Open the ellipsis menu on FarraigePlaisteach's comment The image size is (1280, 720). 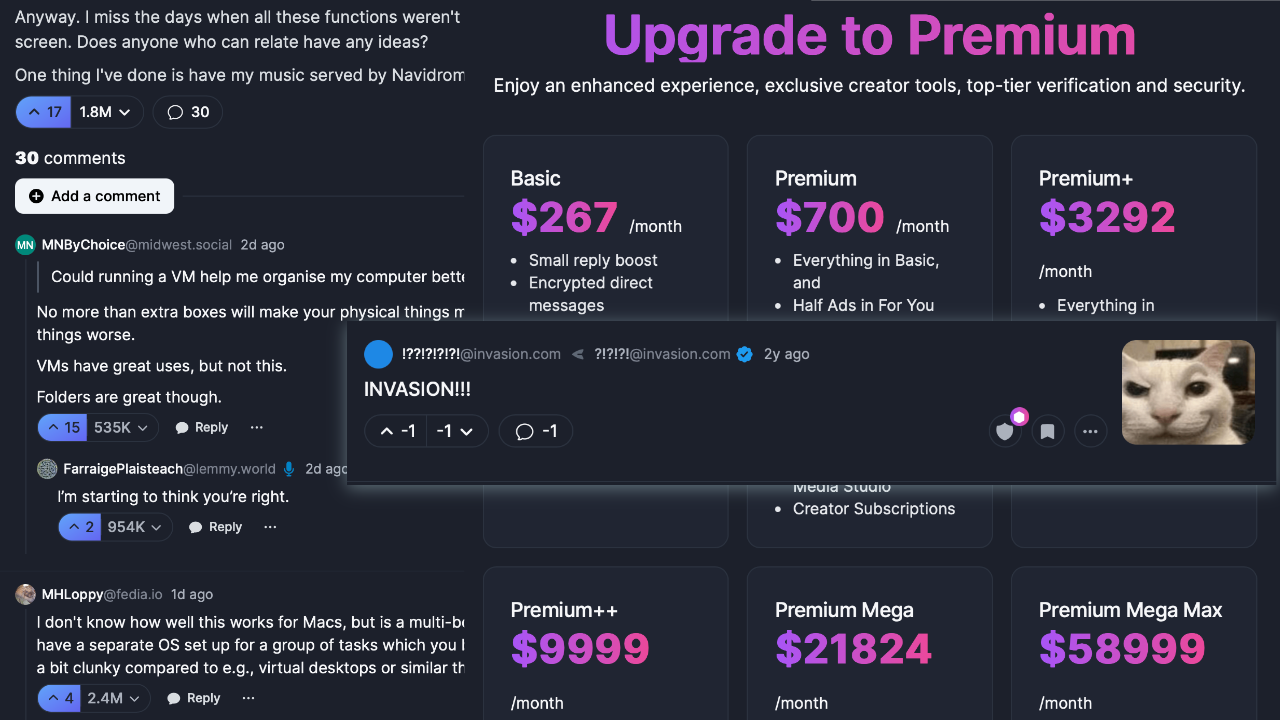(x=271, y=527)
